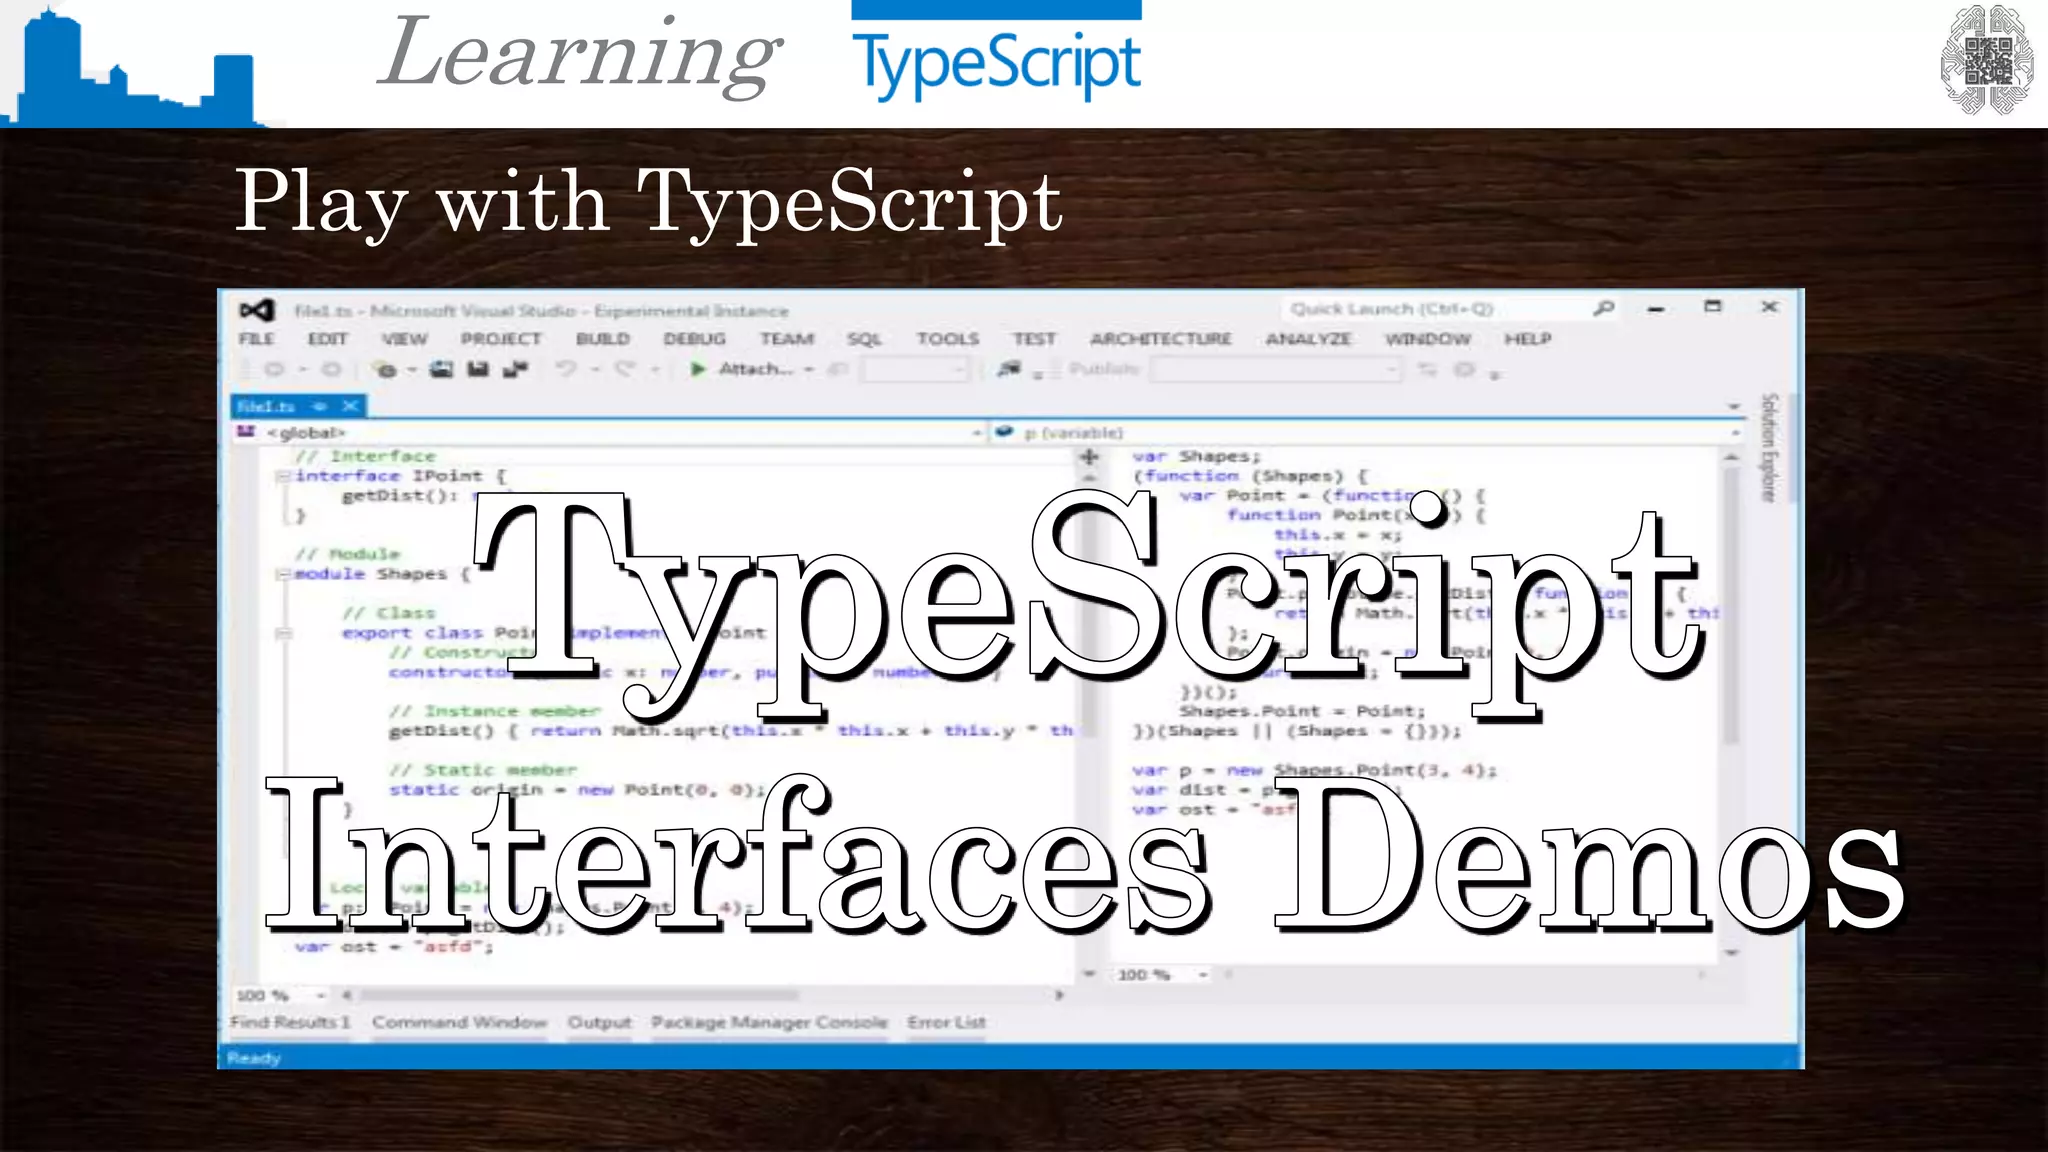
Task: Click the Find in Files toolbar icon
Action: click(x=1010, y=369)
